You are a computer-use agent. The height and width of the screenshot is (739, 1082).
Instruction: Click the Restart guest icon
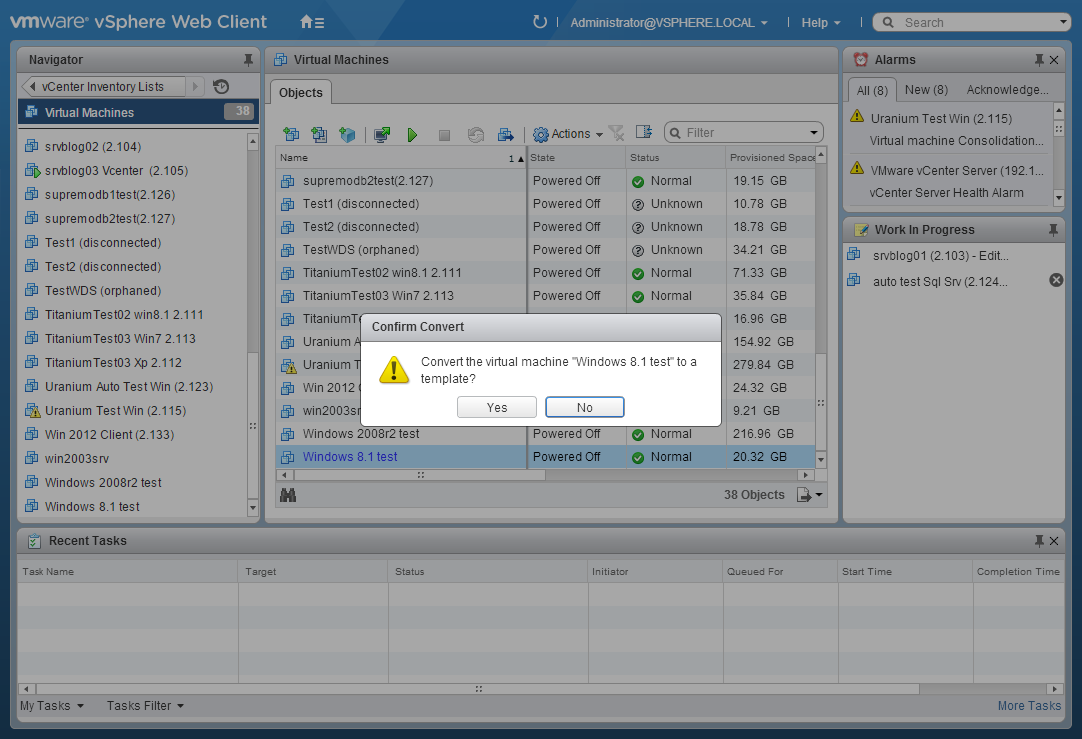coord(475,135)
